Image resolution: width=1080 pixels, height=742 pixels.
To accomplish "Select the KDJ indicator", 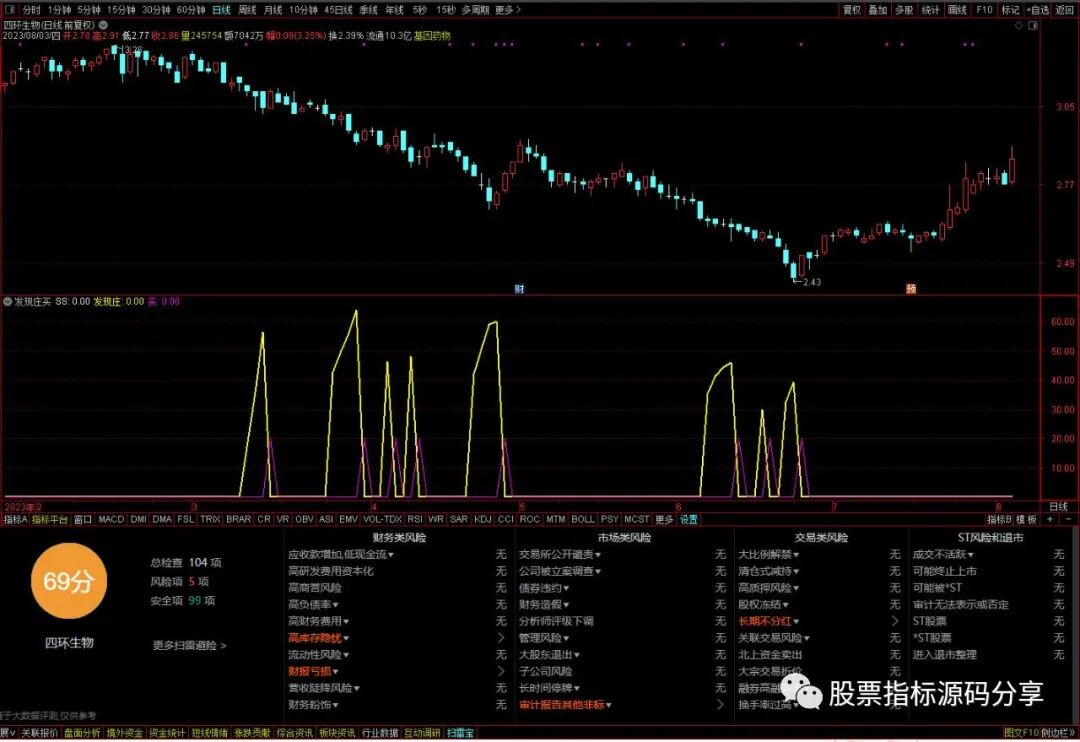I will tap(483, 519).
